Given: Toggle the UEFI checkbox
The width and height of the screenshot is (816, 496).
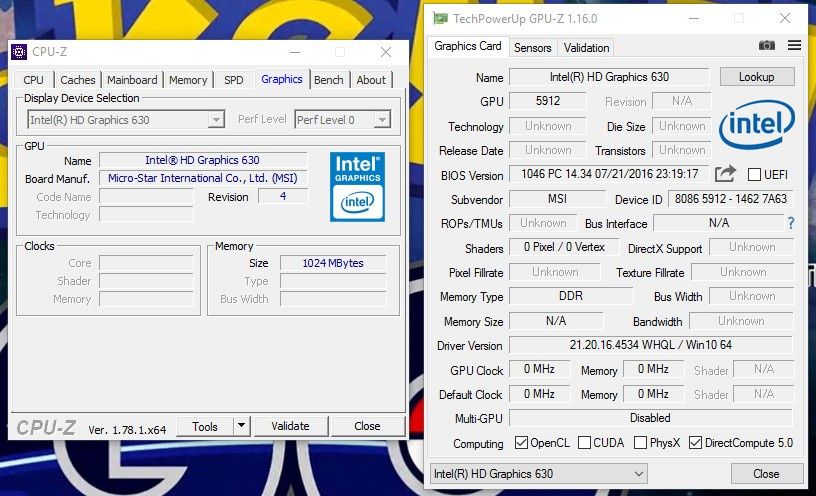Looking at the screenshot, I should 754,174.
